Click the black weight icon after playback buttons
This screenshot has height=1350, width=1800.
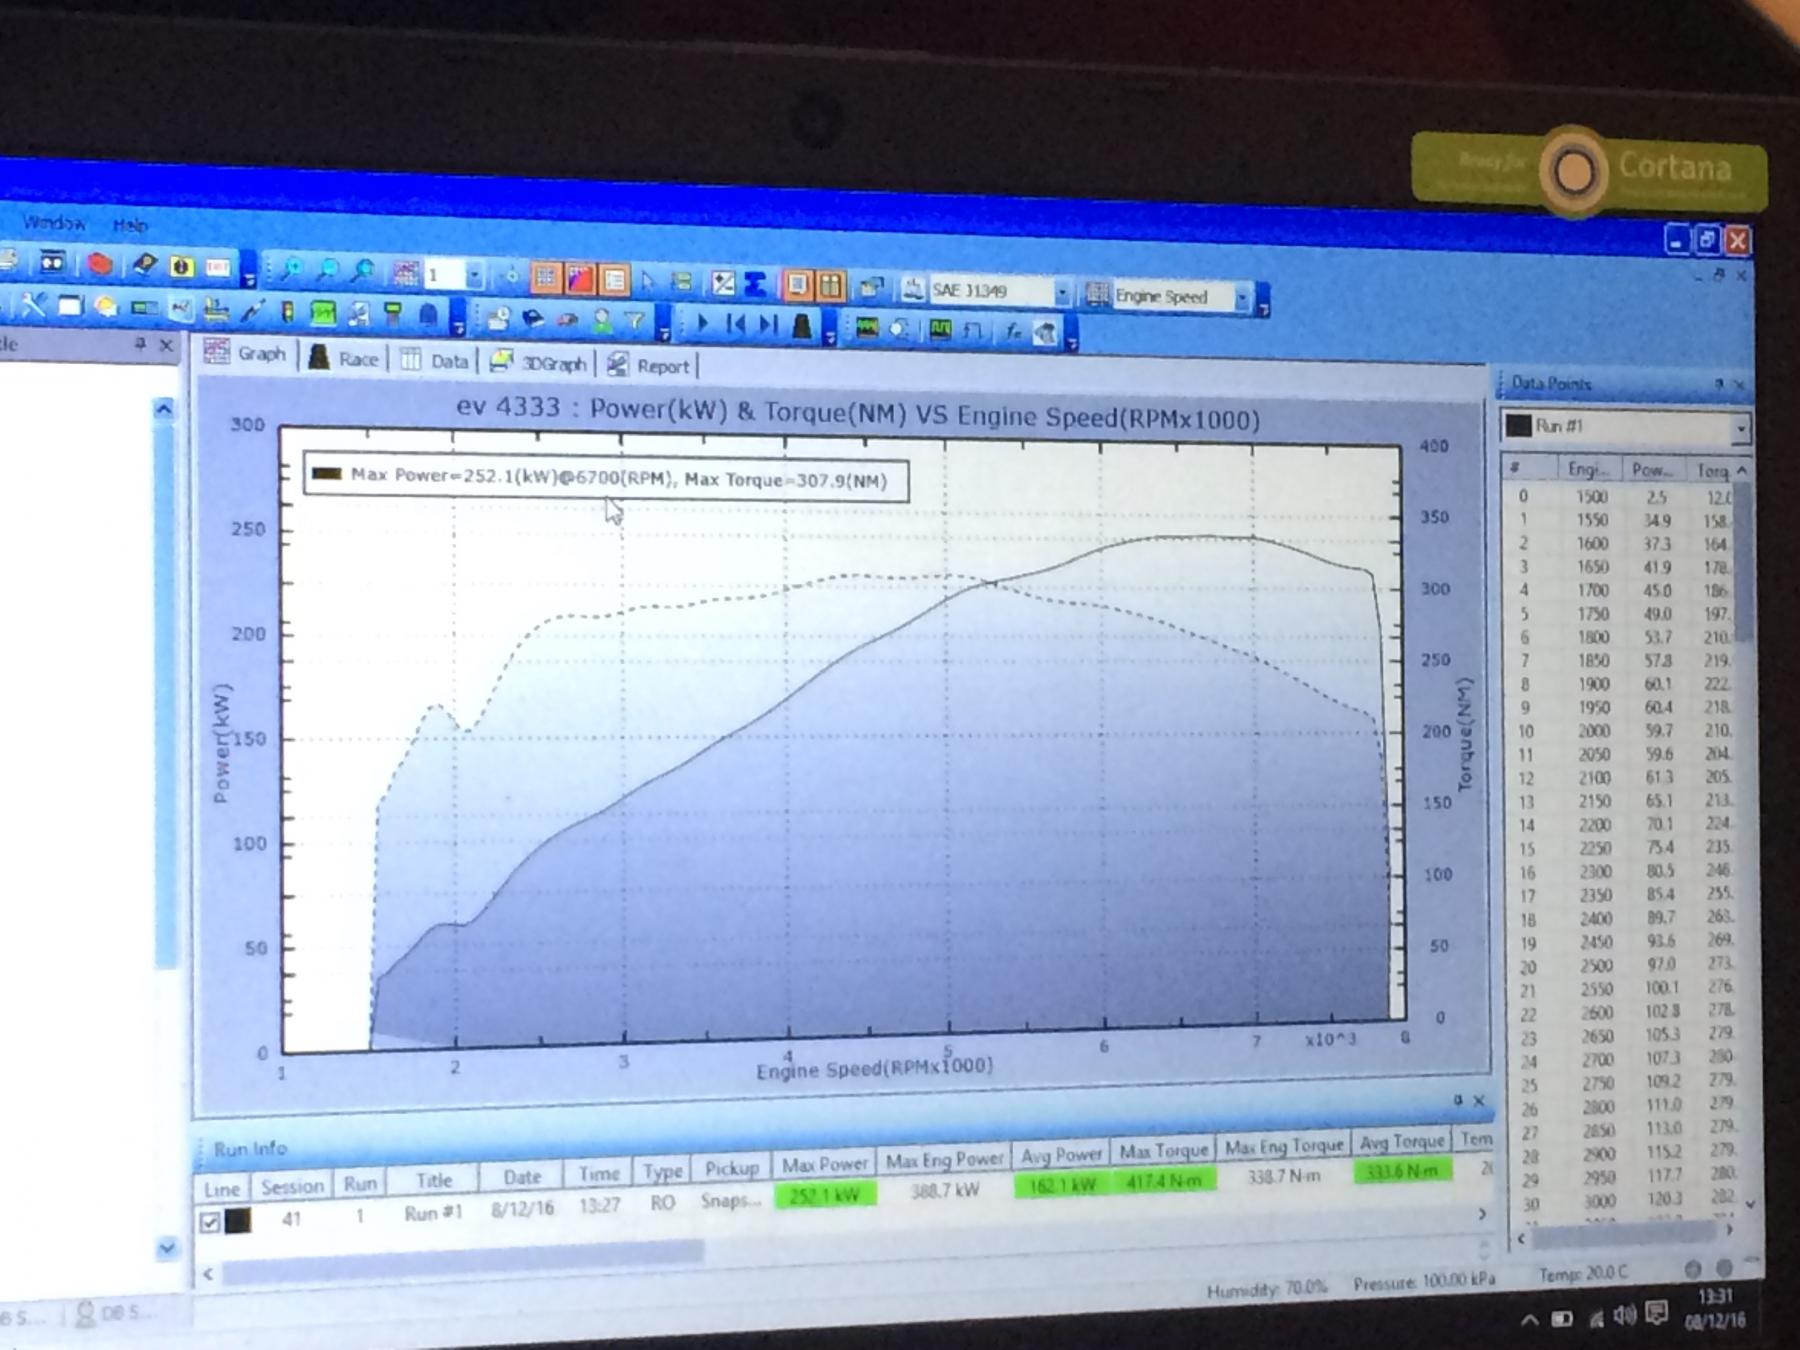click(801, 326)
